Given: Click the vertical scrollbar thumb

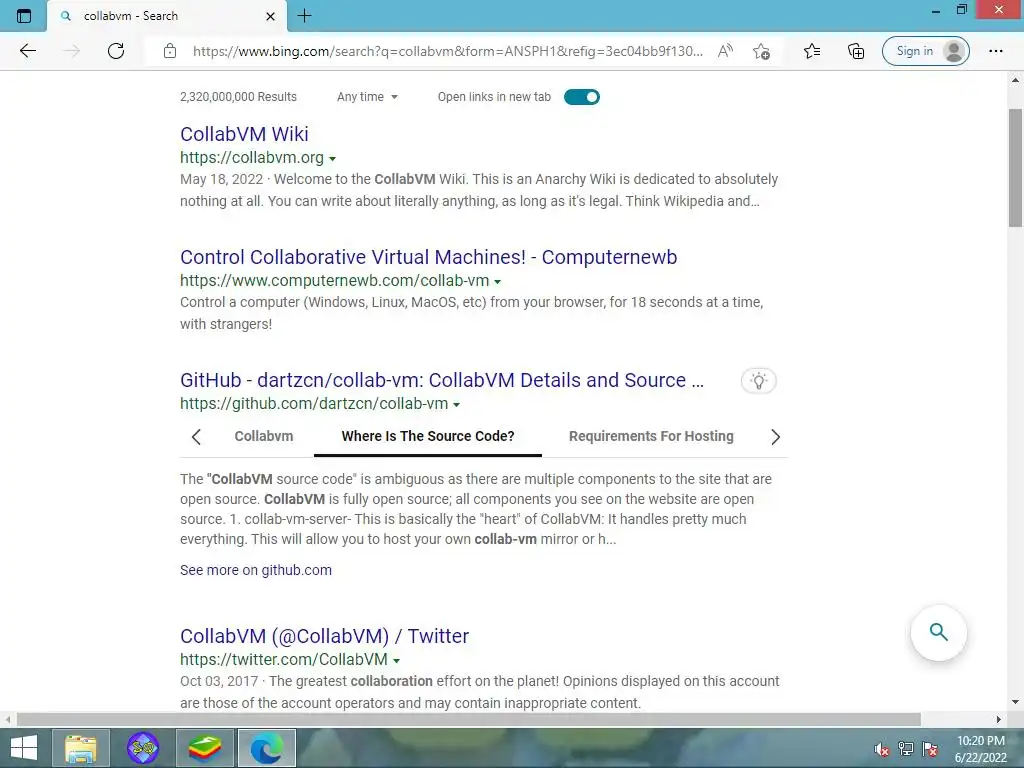Looking at the screenshot, I should pos(1015,168).
